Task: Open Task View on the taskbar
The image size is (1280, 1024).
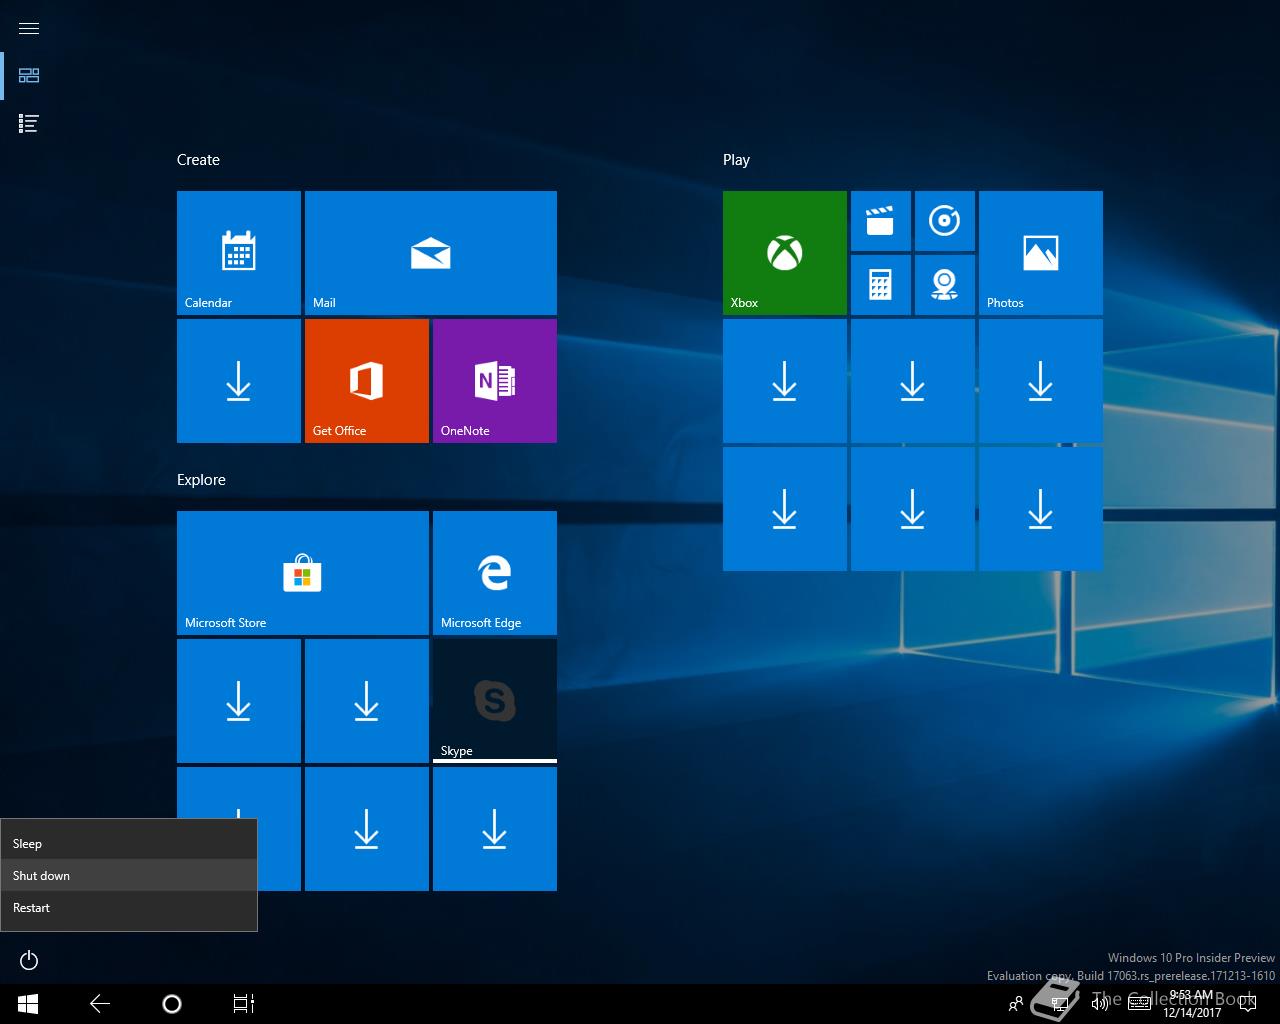Action: (244, 1004)
